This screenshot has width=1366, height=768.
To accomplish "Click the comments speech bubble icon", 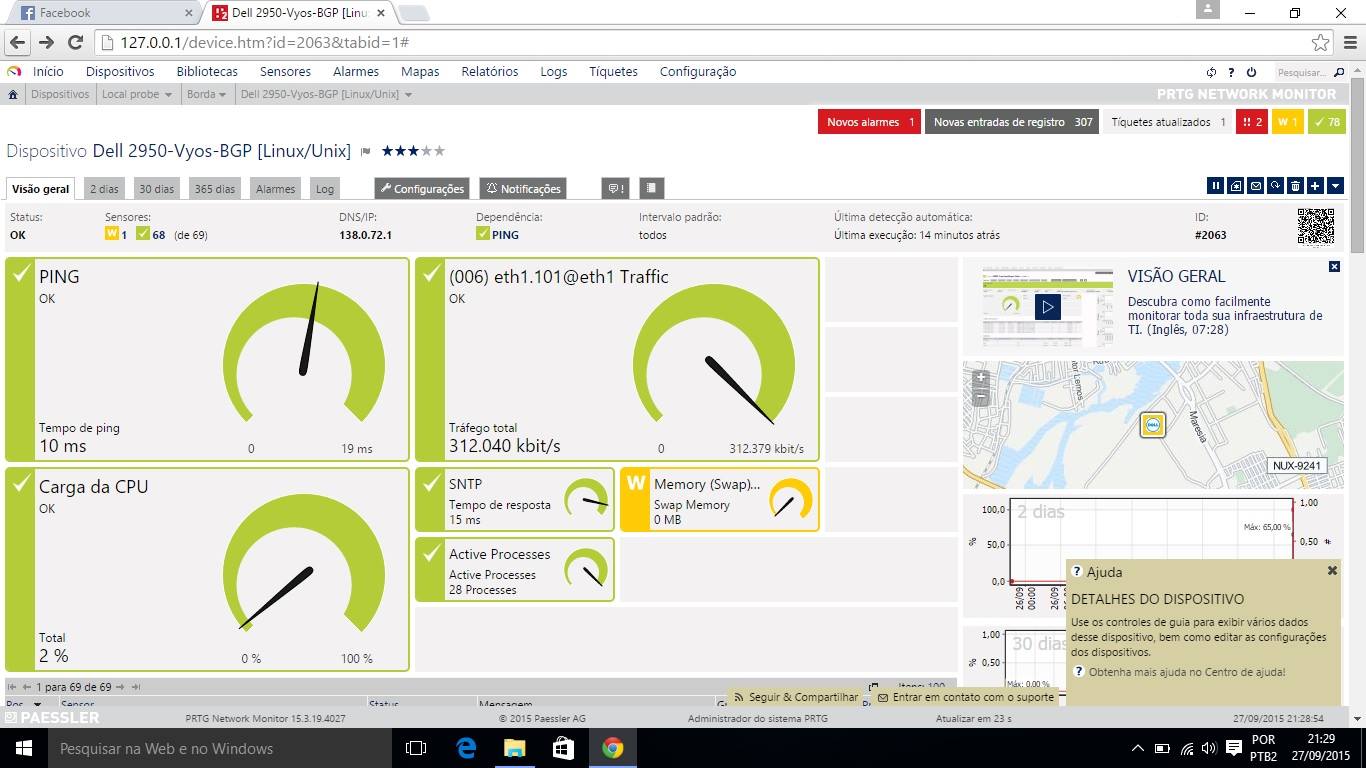I will click(x=615, y=188).
